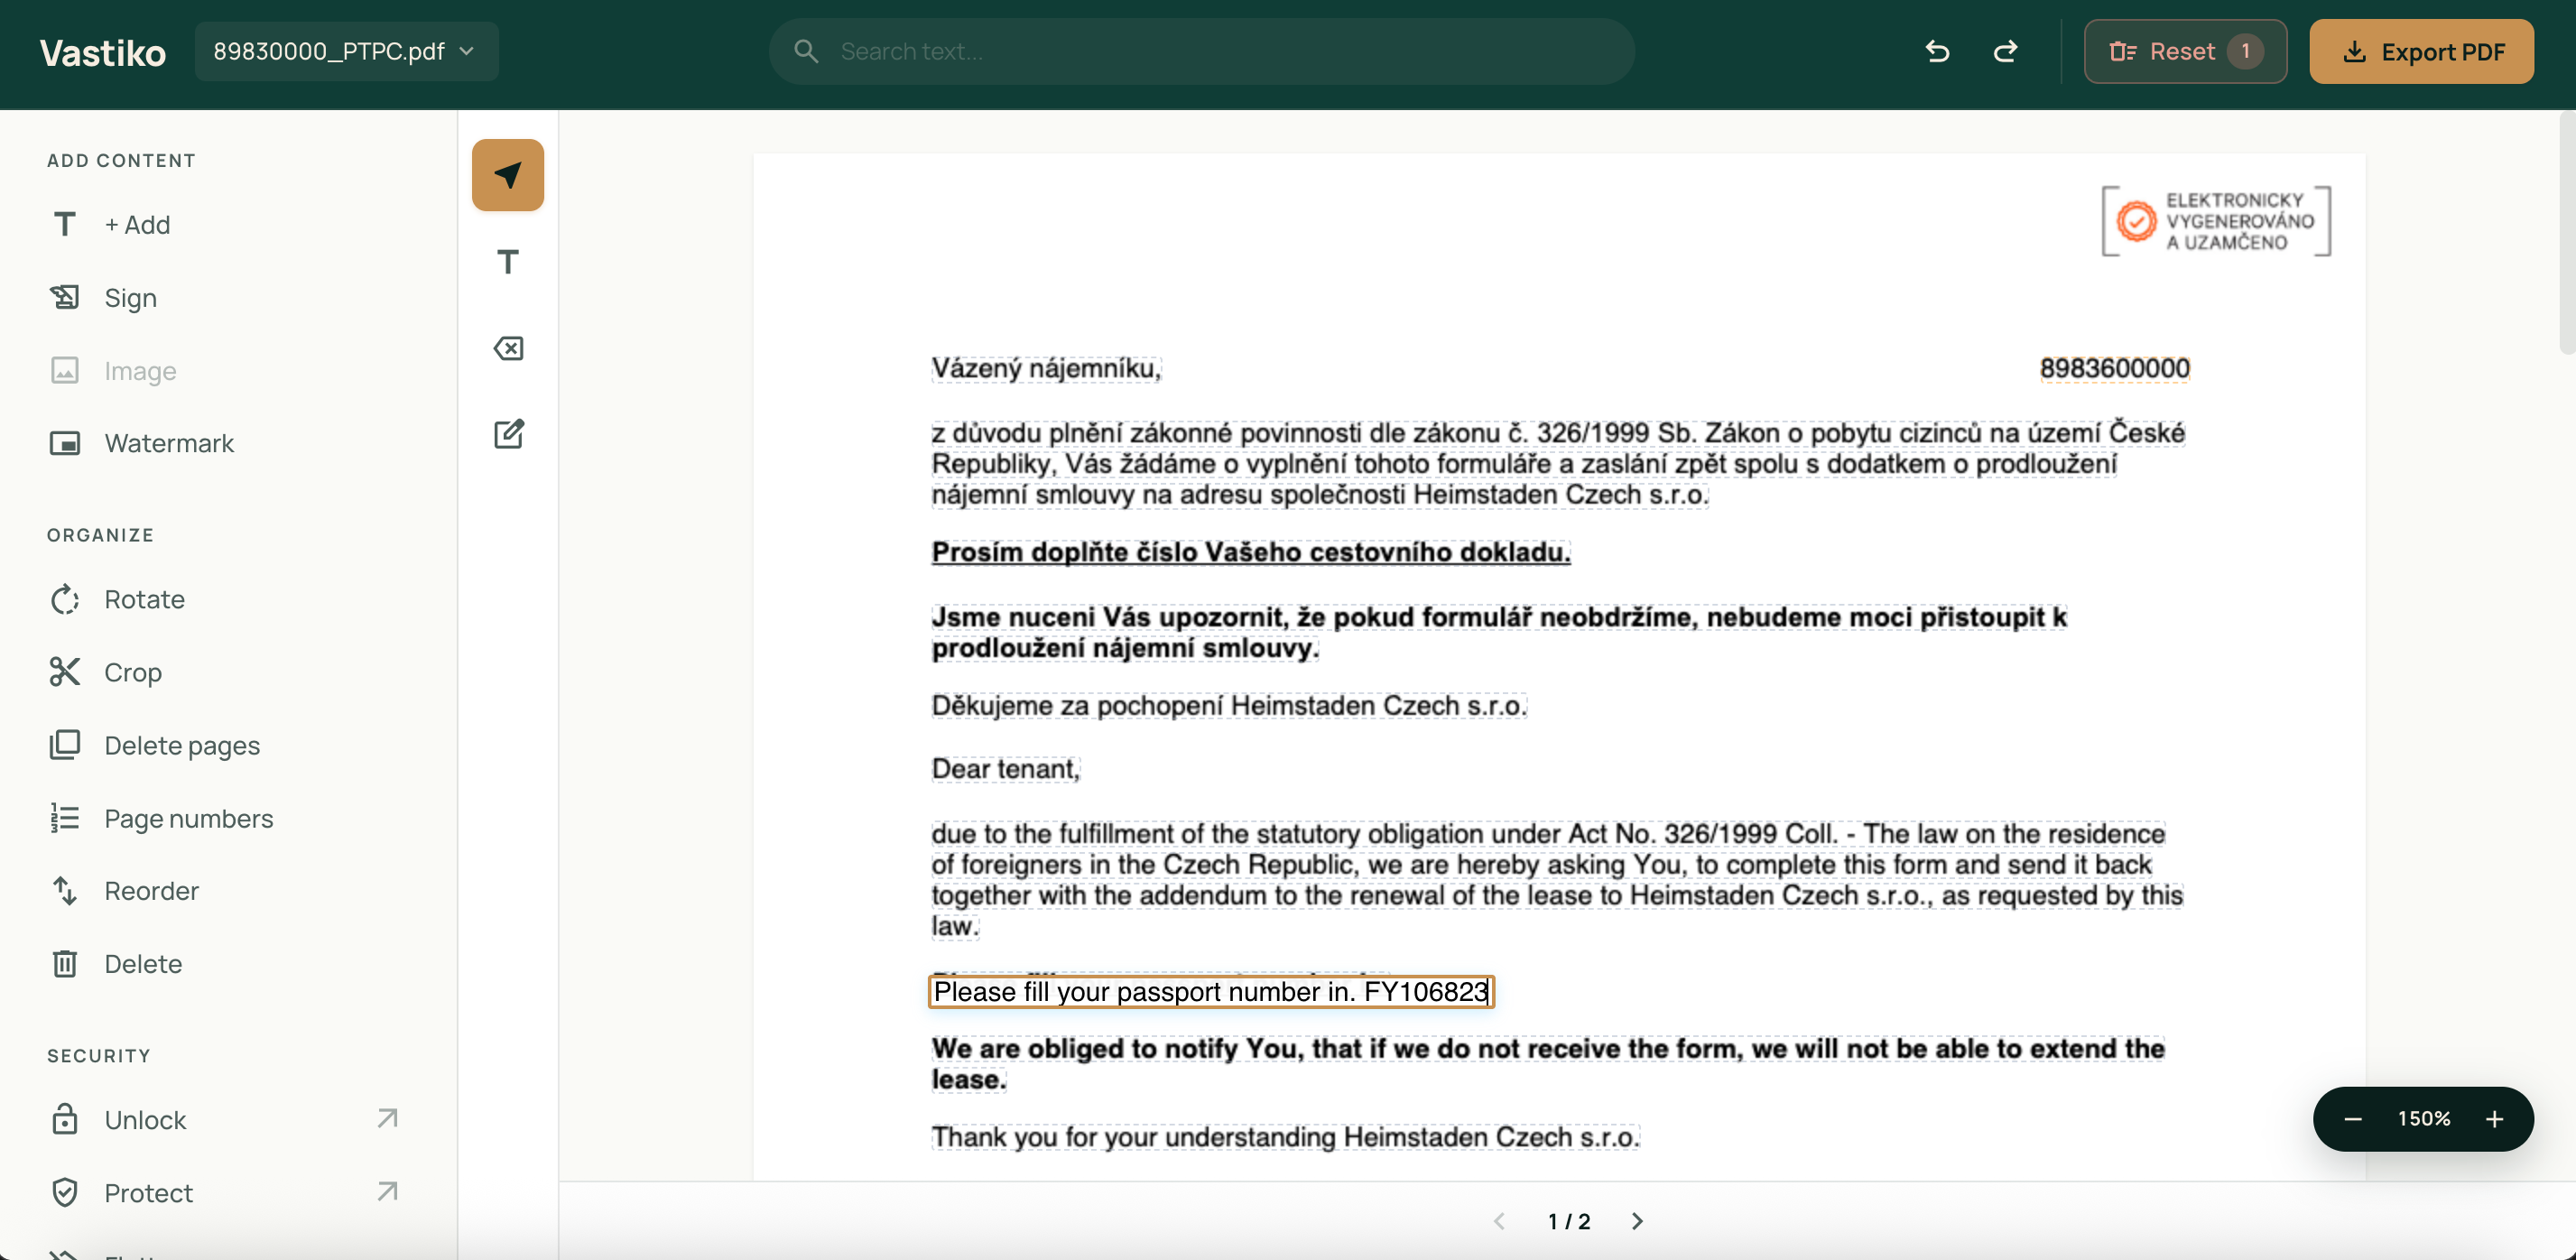Click the Search text input field
The height and width of the screenshot is (1260, 2576).
(x=1200, y=51)
